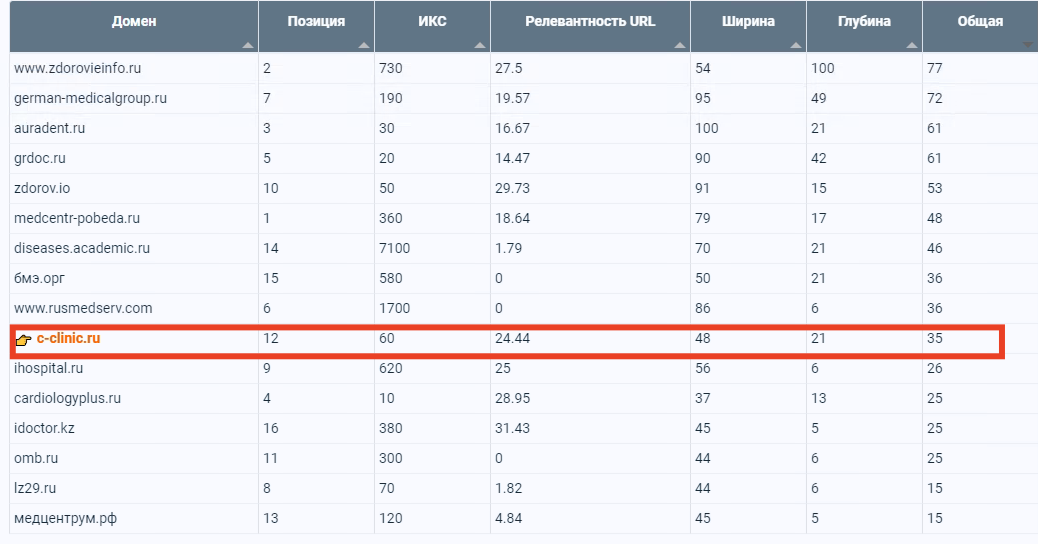Click sort arrow in Релевантность URL header
Viewport: 1038px width, 544px height.
[680, 45]
